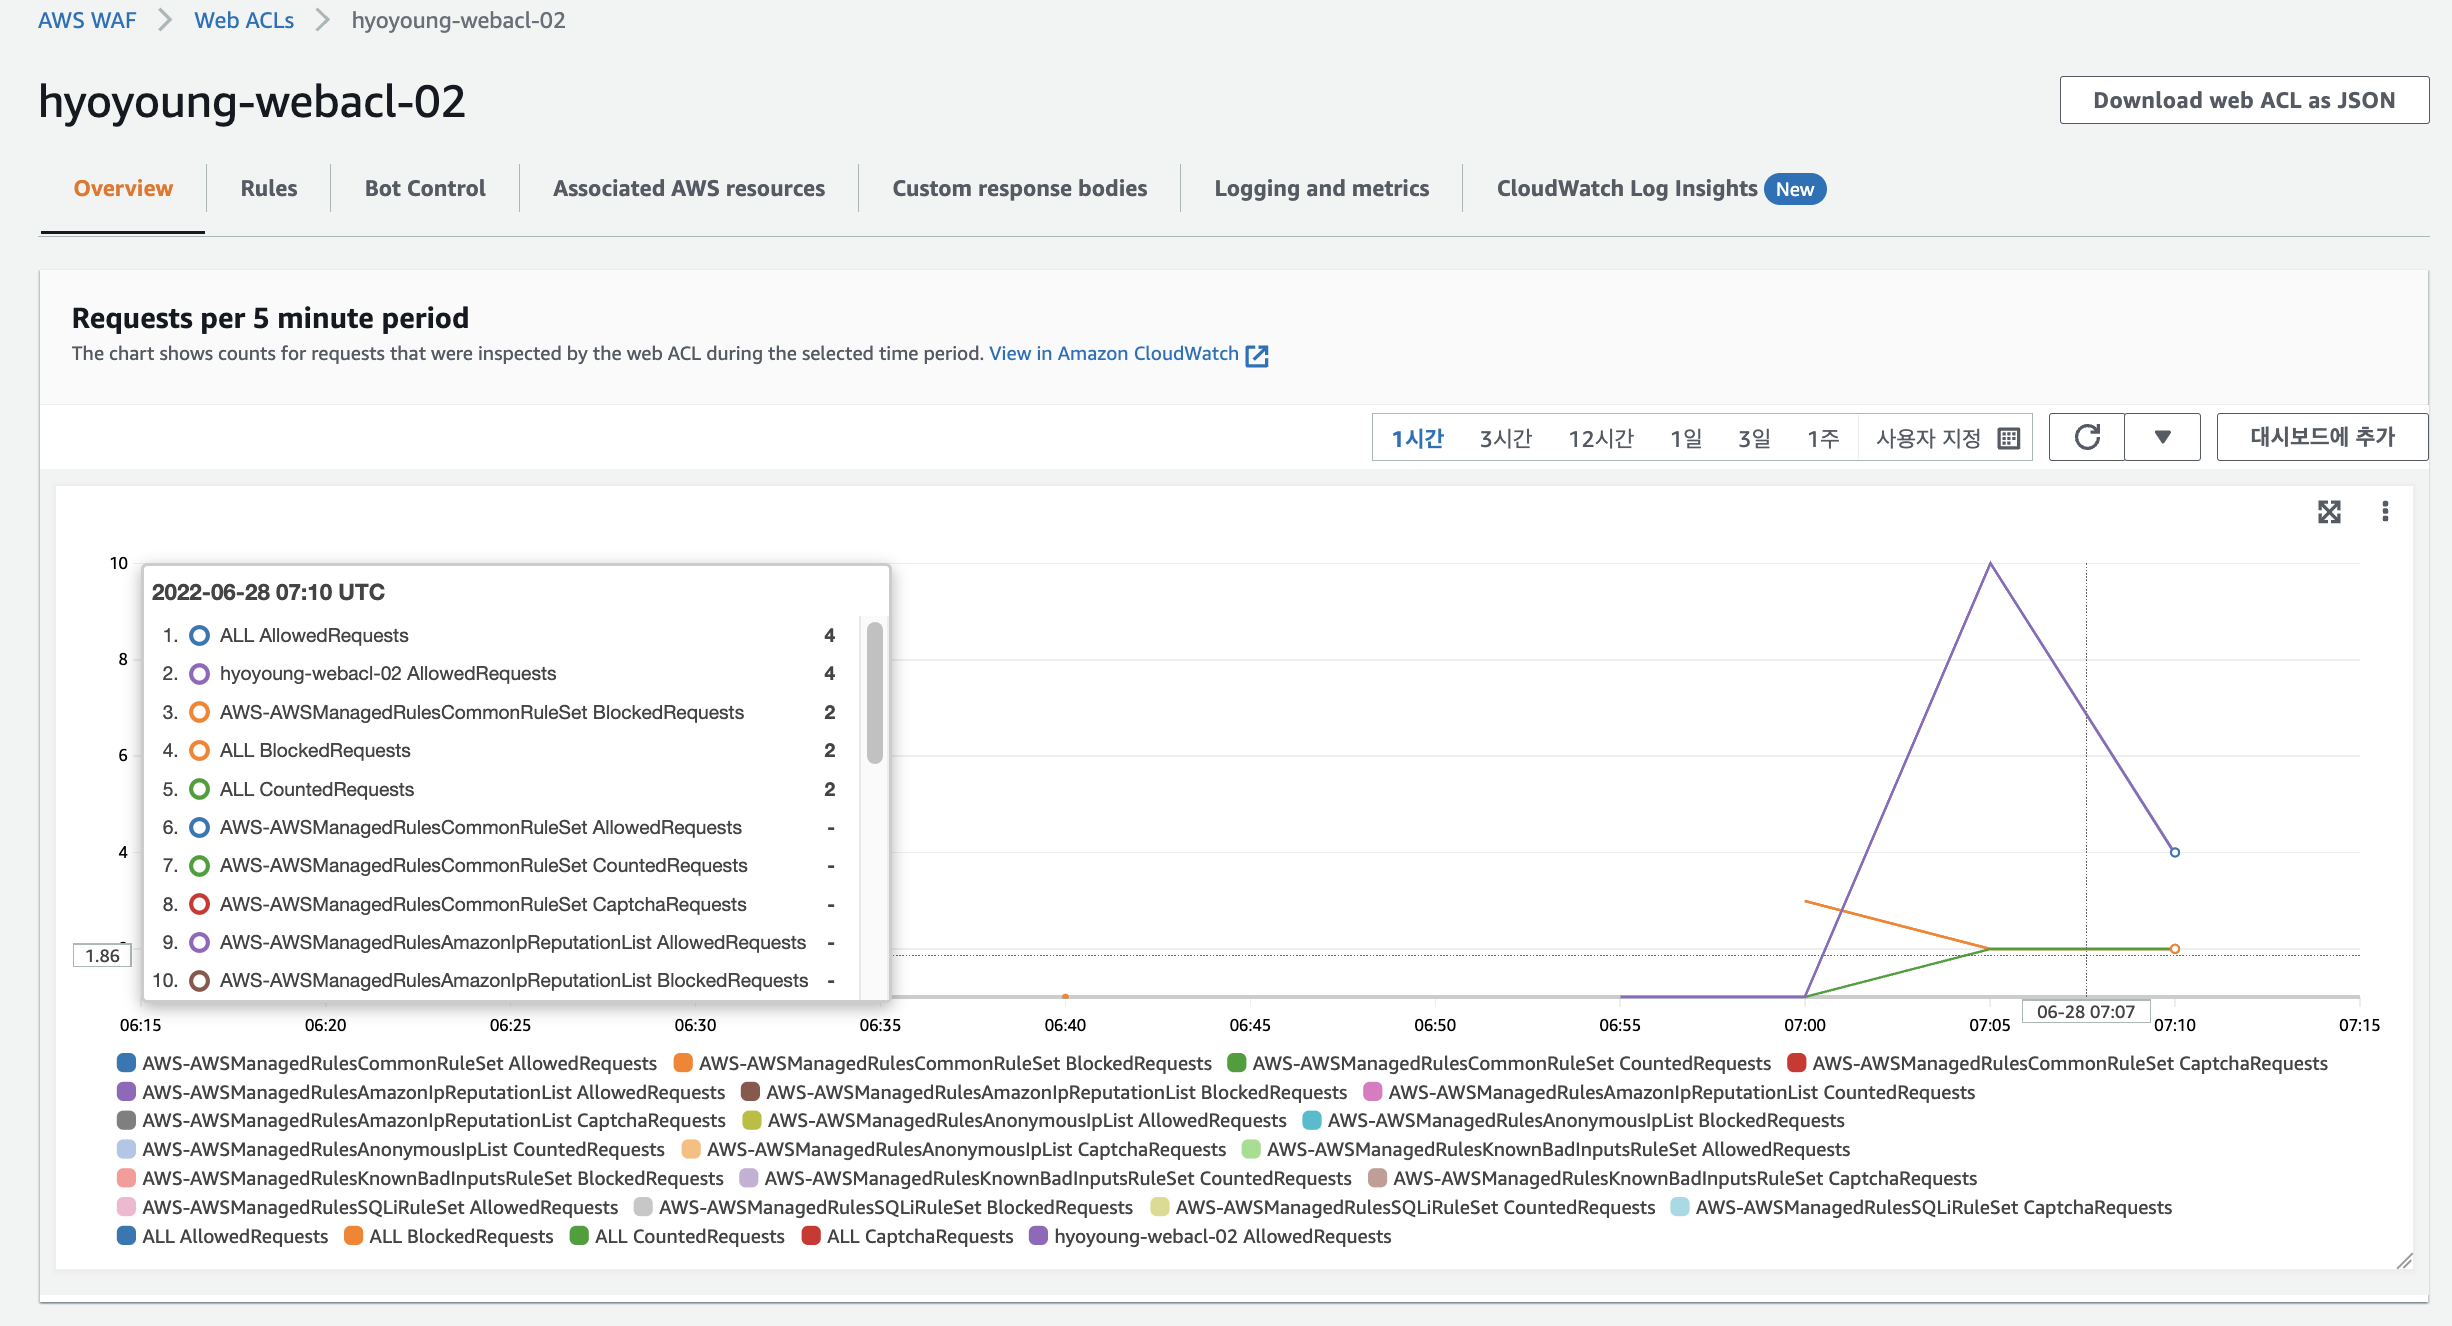Select the 3시간 time range
Image resolution: width=2452 pixels, height=1326 pixels.
[1505, 438]
